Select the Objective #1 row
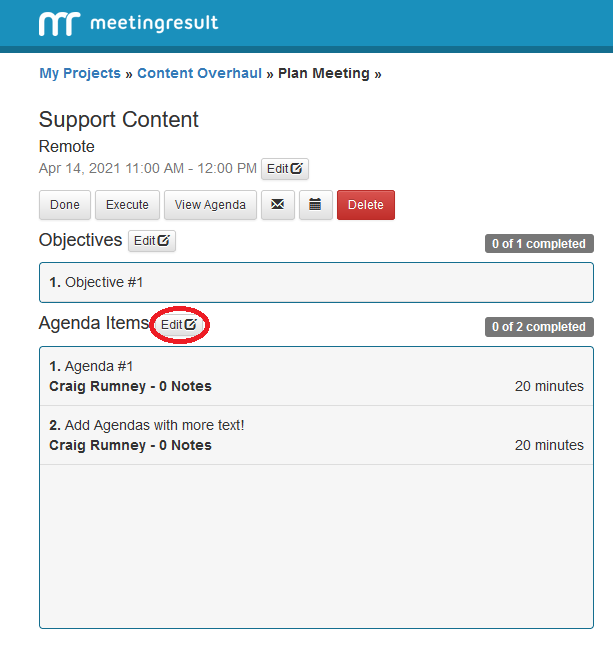Screen dimensions: 613x646 click(x=315, y=283)
